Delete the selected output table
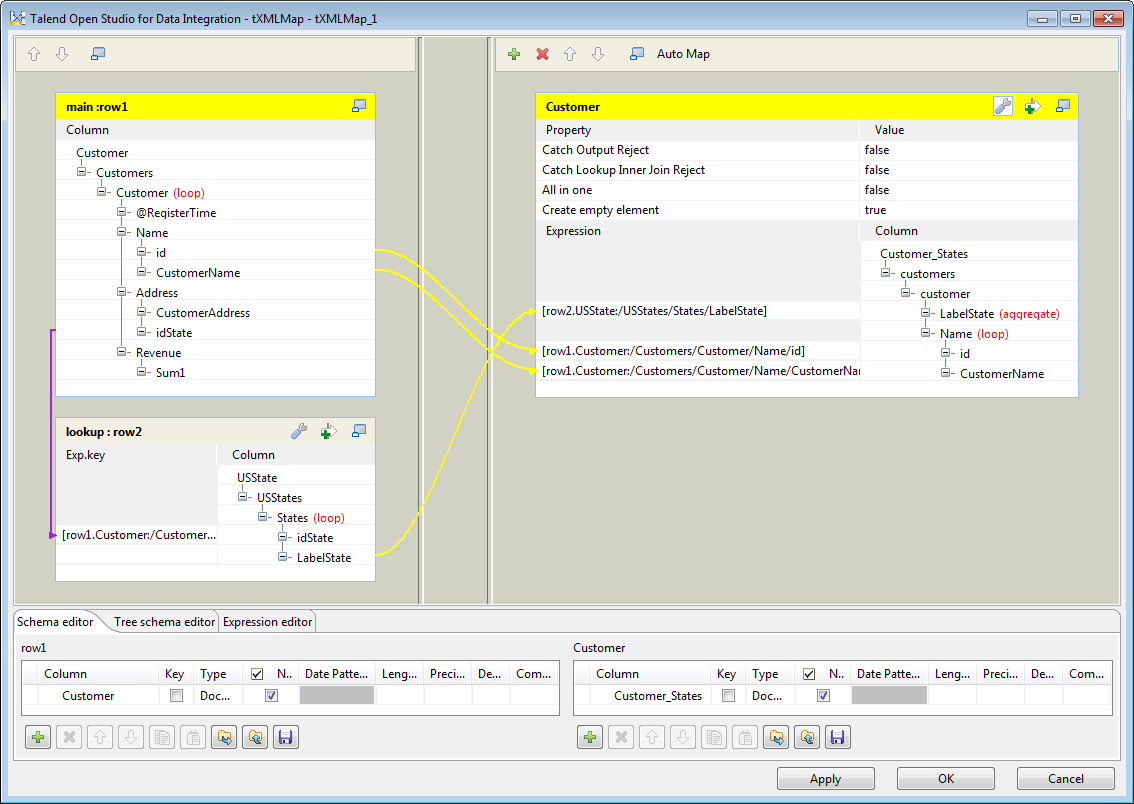The image size is (1134, 804). (x=542, y=54)
